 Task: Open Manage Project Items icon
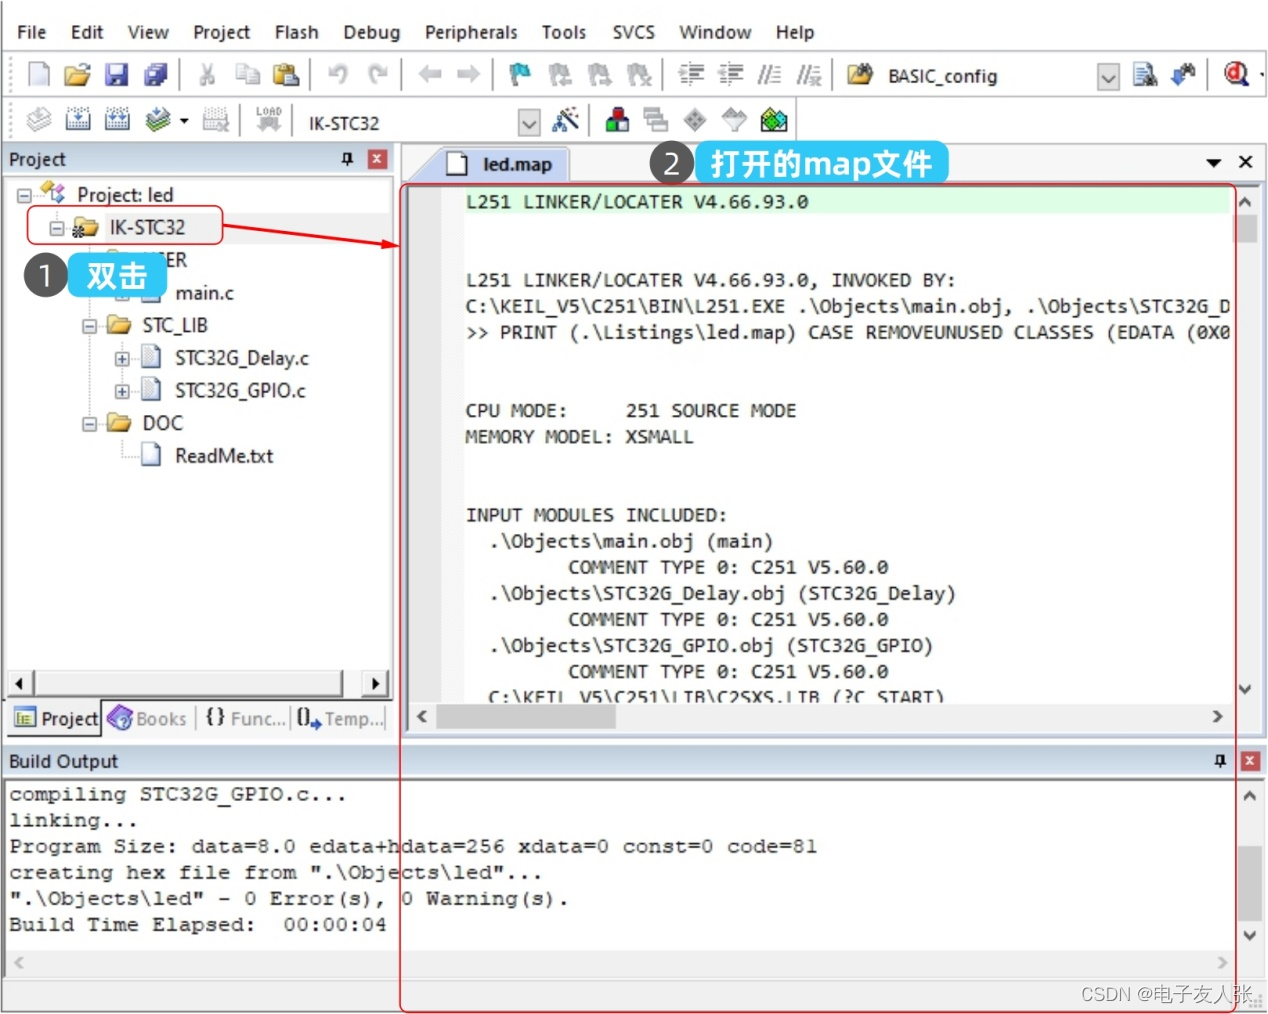[x=618, y=121]
